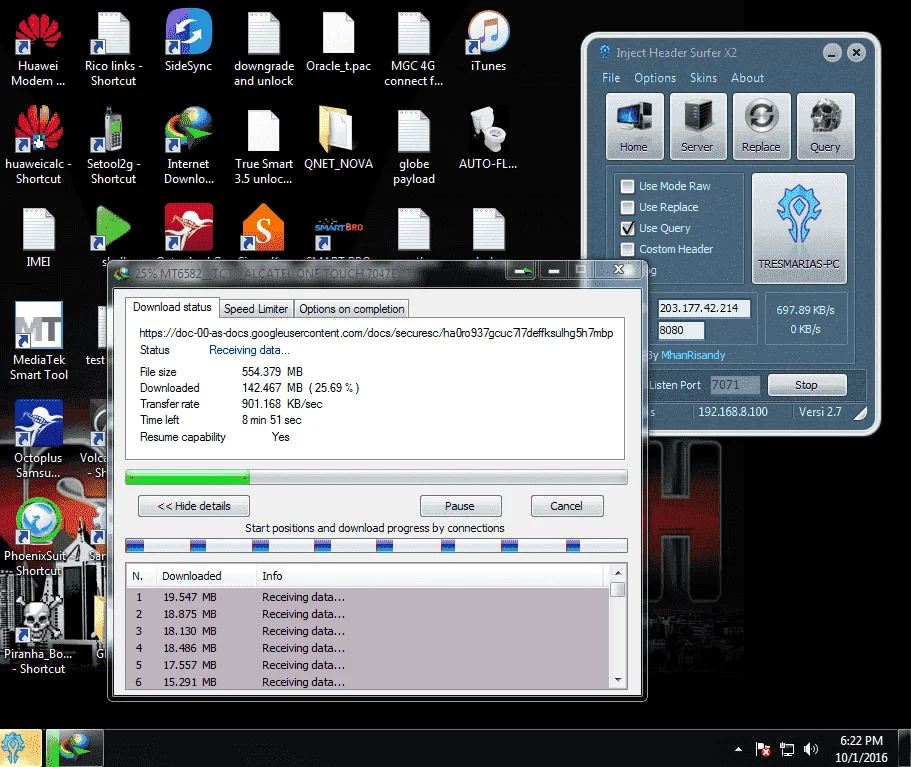Click the proxy IP field 203.177.42.214
Image resolution: width=911 pixels, height=767 pixels.
point(704,308)
